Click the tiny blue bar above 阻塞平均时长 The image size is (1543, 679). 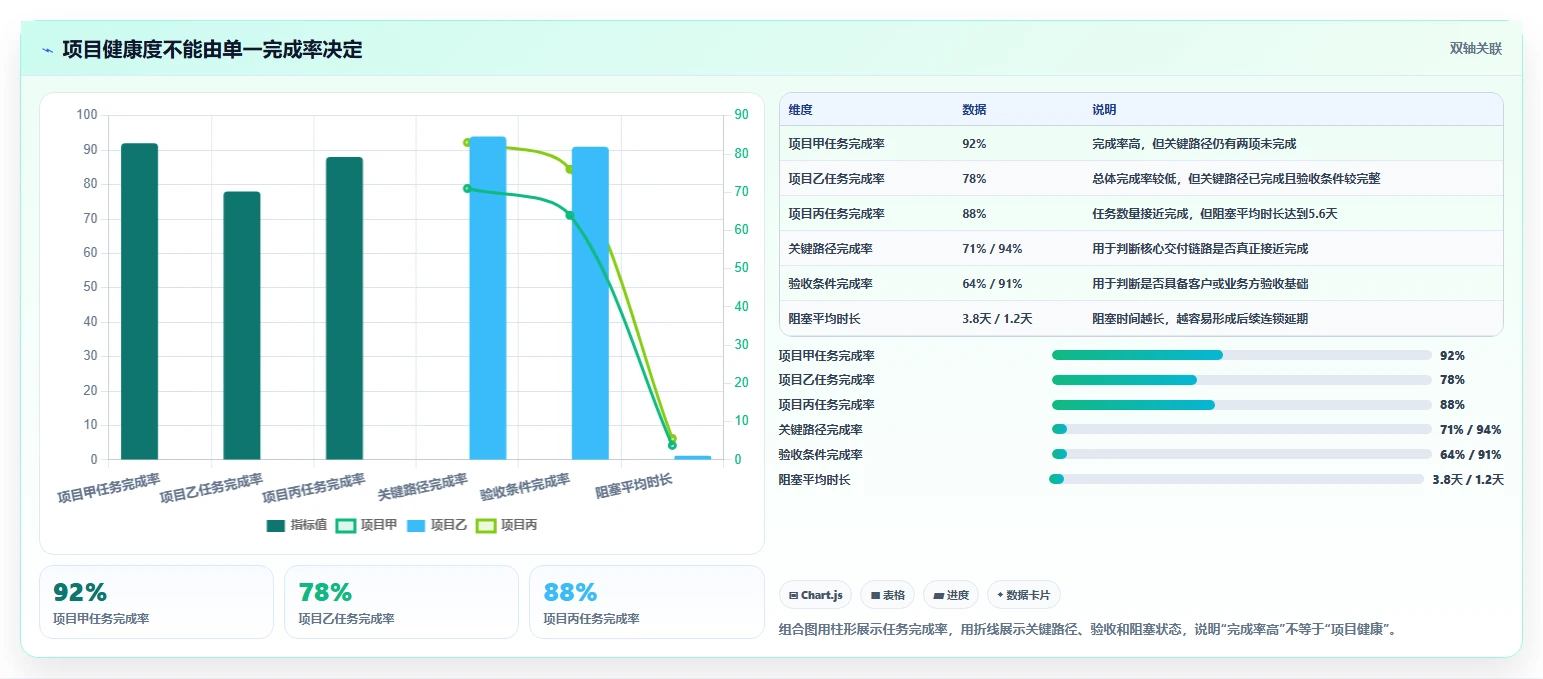pyautogui.click(x=693, y=458)
